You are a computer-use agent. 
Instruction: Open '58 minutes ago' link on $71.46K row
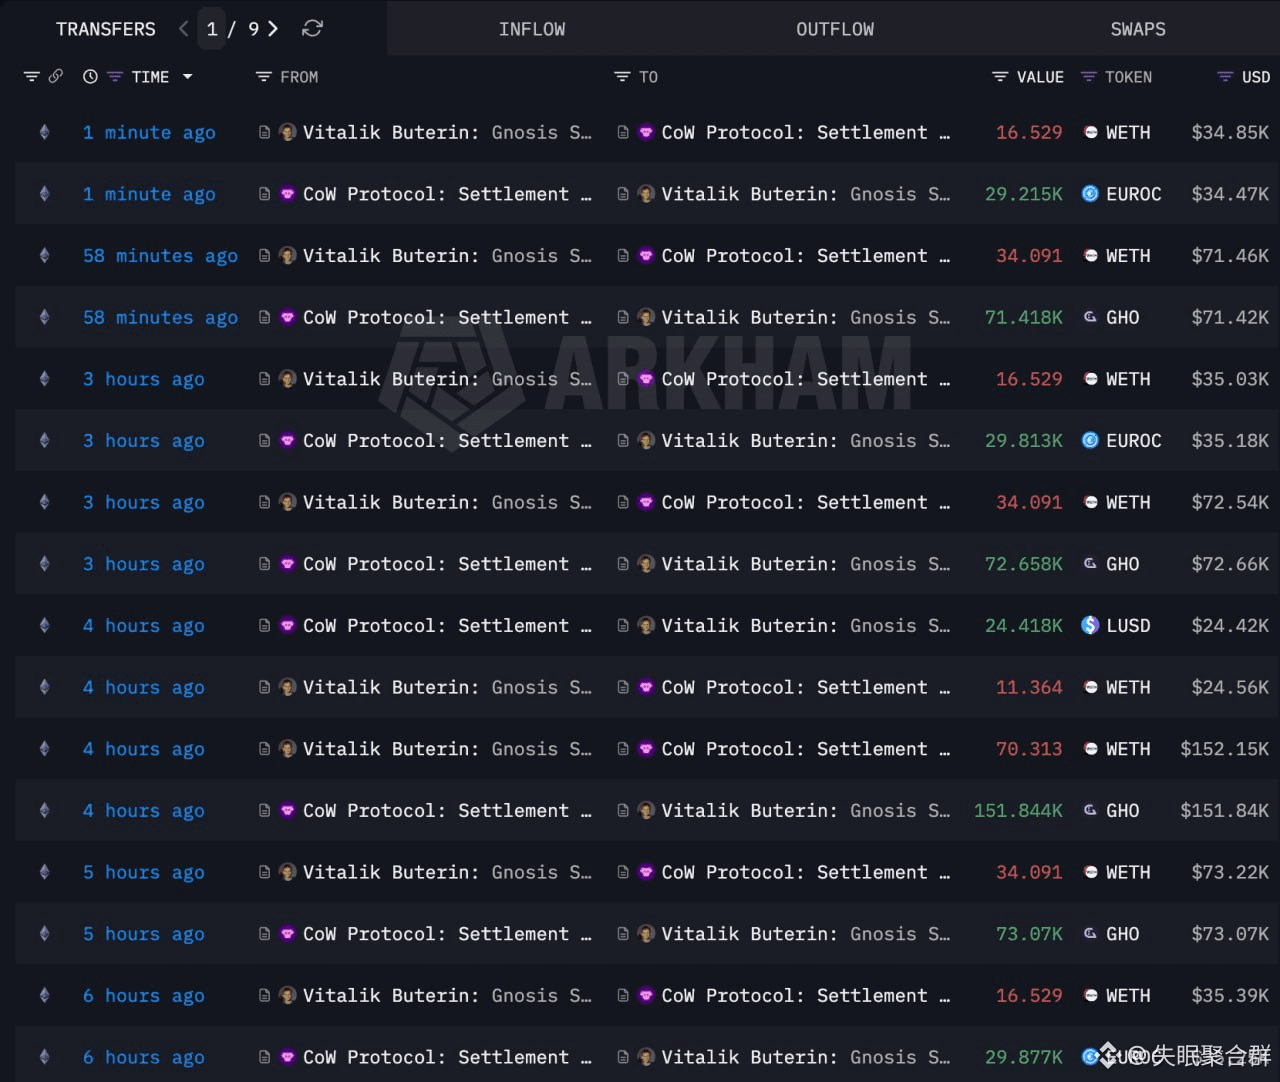click(x=160, y=256)
